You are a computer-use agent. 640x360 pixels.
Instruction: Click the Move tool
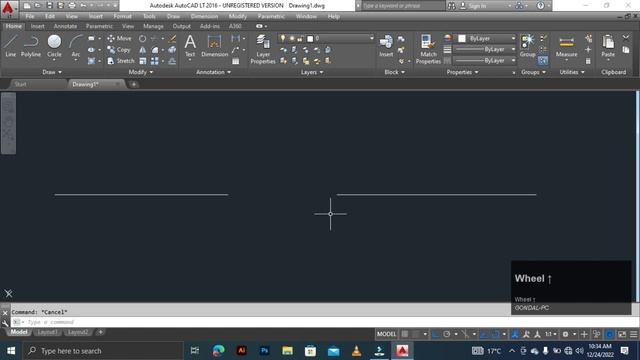(119, 38)
